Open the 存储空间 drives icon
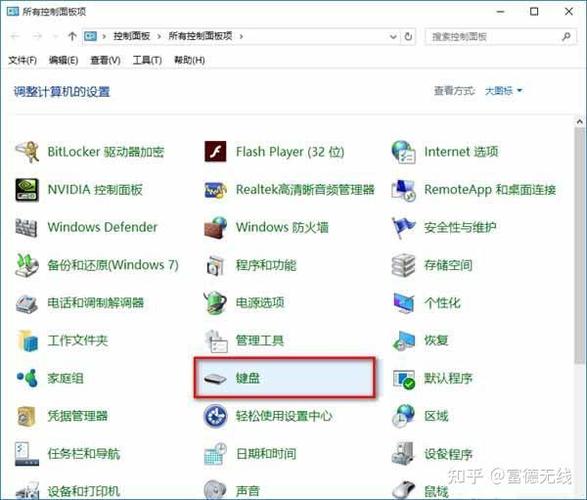 click(x=404, y=265)
